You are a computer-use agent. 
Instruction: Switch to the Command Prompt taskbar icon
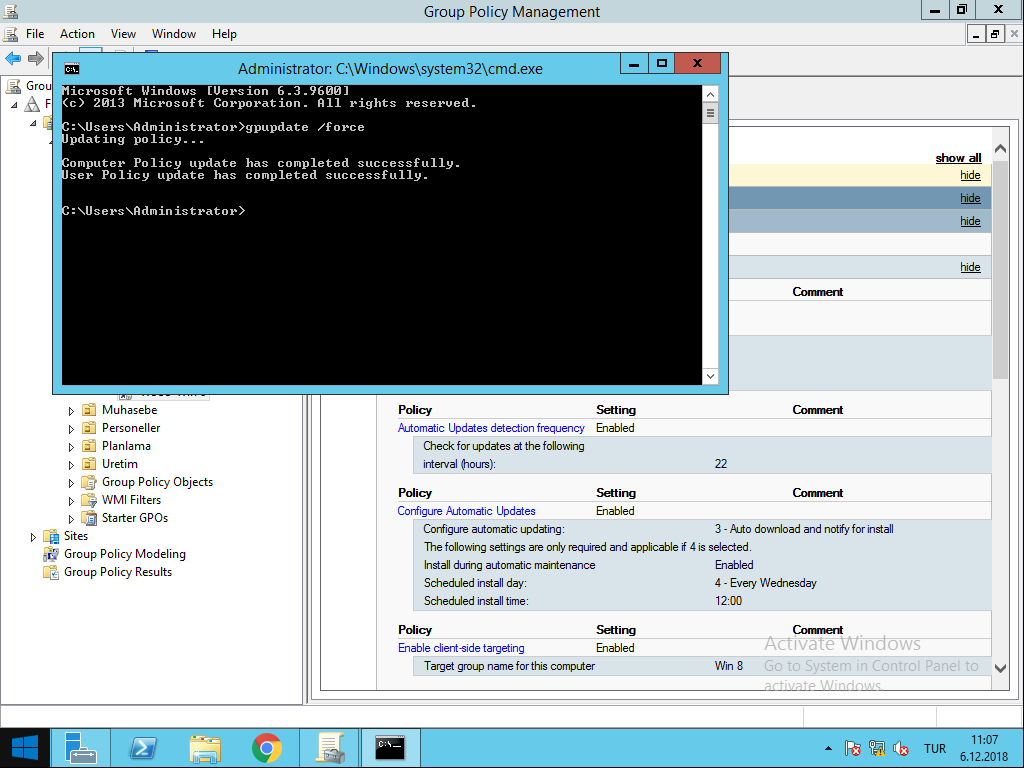(391, 748)
